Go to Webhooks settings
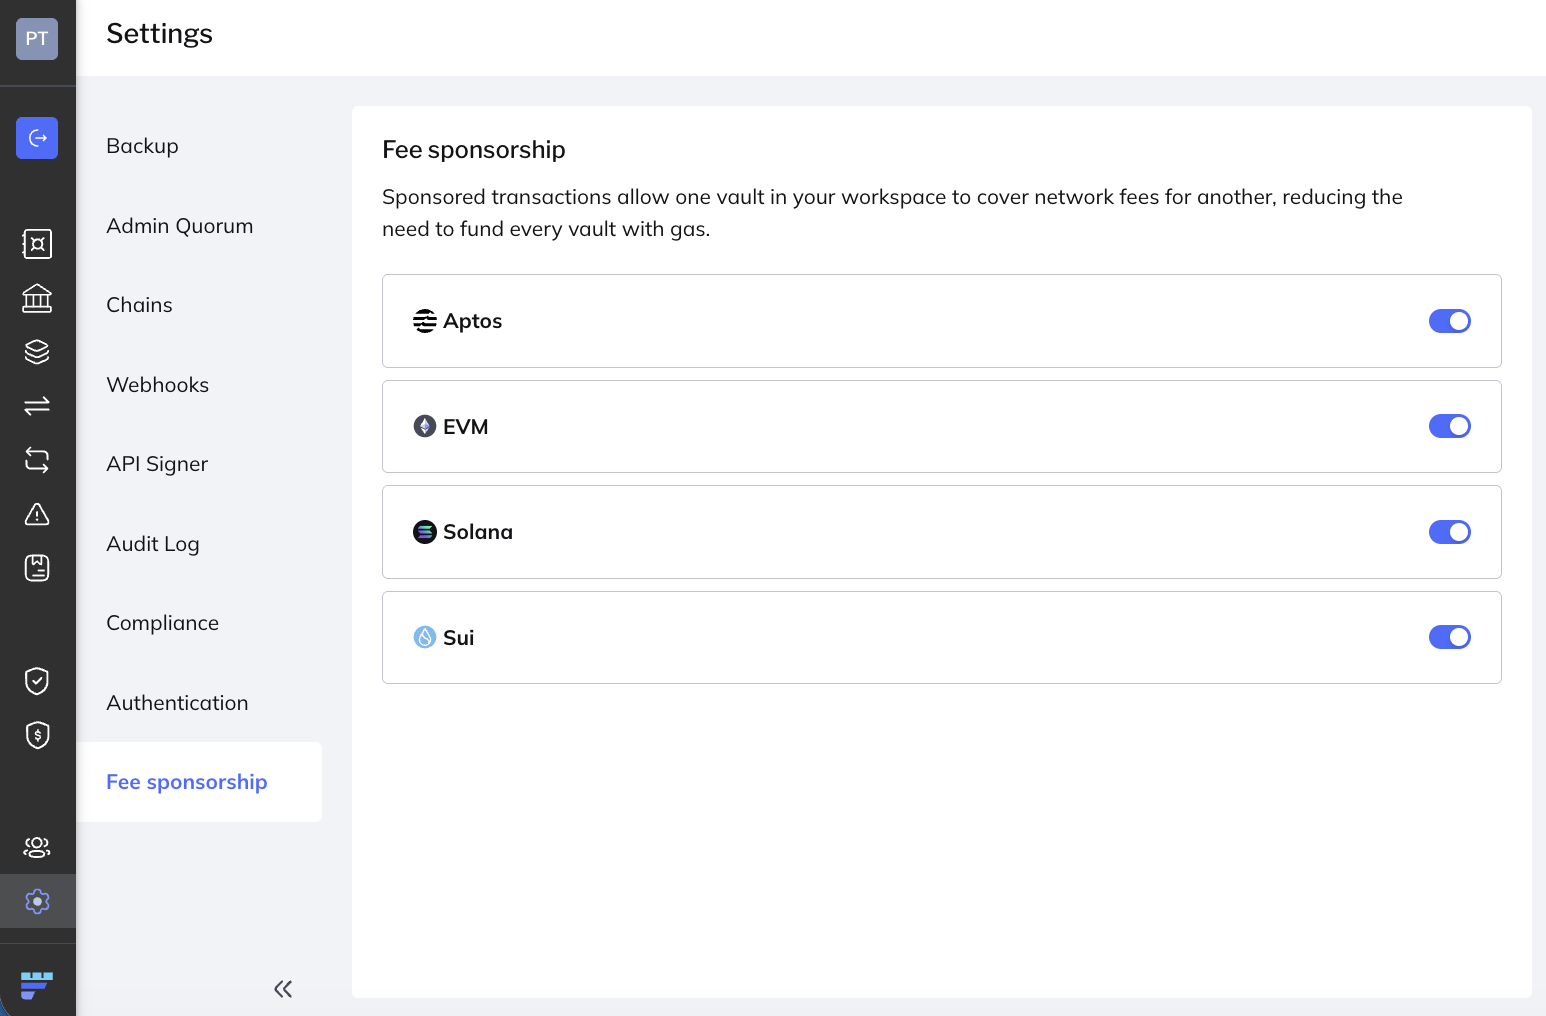Image resolution: width=1546 pixels, height=1016 pixels. 158,385
